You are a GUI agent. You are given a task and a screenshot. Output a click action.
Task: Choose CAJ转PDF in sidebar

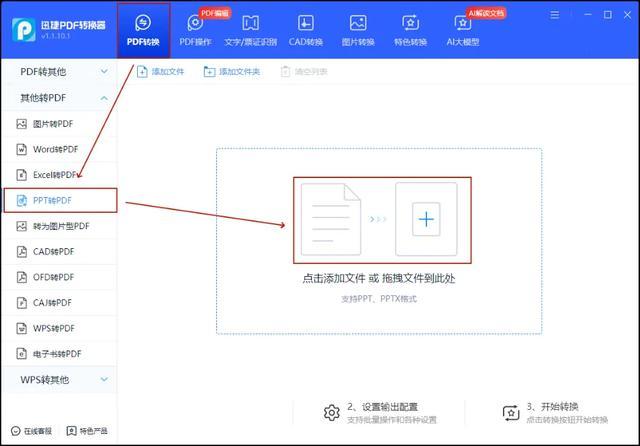tap(60, 303)
